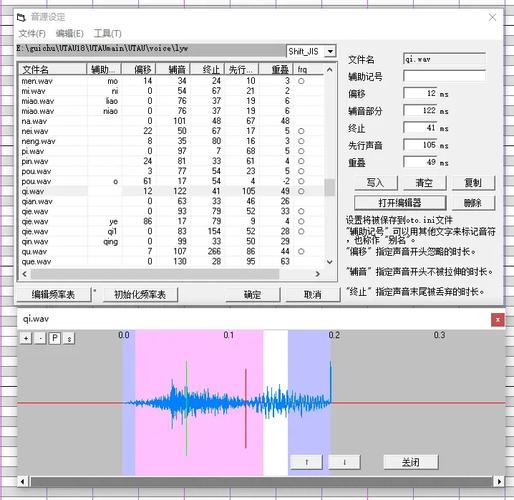This screenshot has height=500, width=514.
Task: Click the down arrow button in editor
Action: [x=344, y=462]
